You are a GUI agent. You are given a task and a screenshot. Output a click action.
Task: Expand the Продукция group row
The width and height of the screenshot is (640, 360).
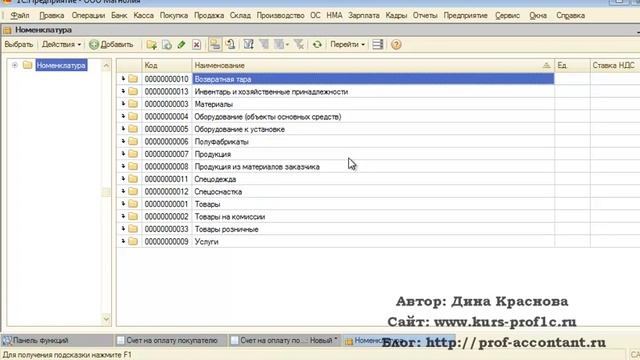tap(123, 154)
